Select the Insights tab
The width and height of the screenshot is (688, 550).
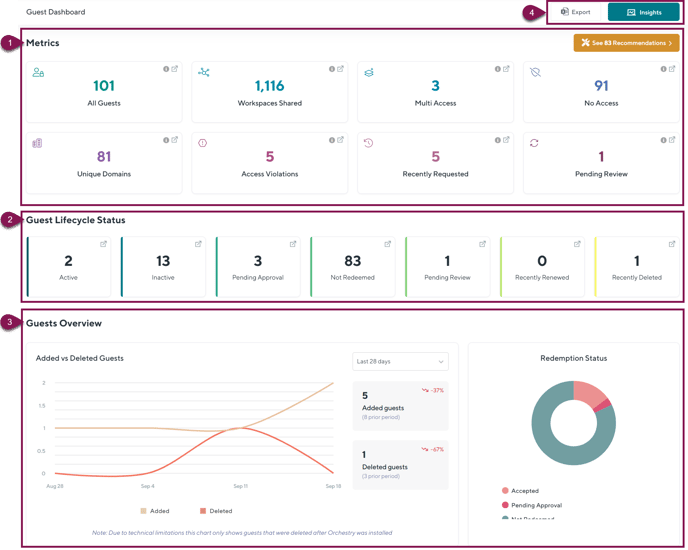coord(644,12)
